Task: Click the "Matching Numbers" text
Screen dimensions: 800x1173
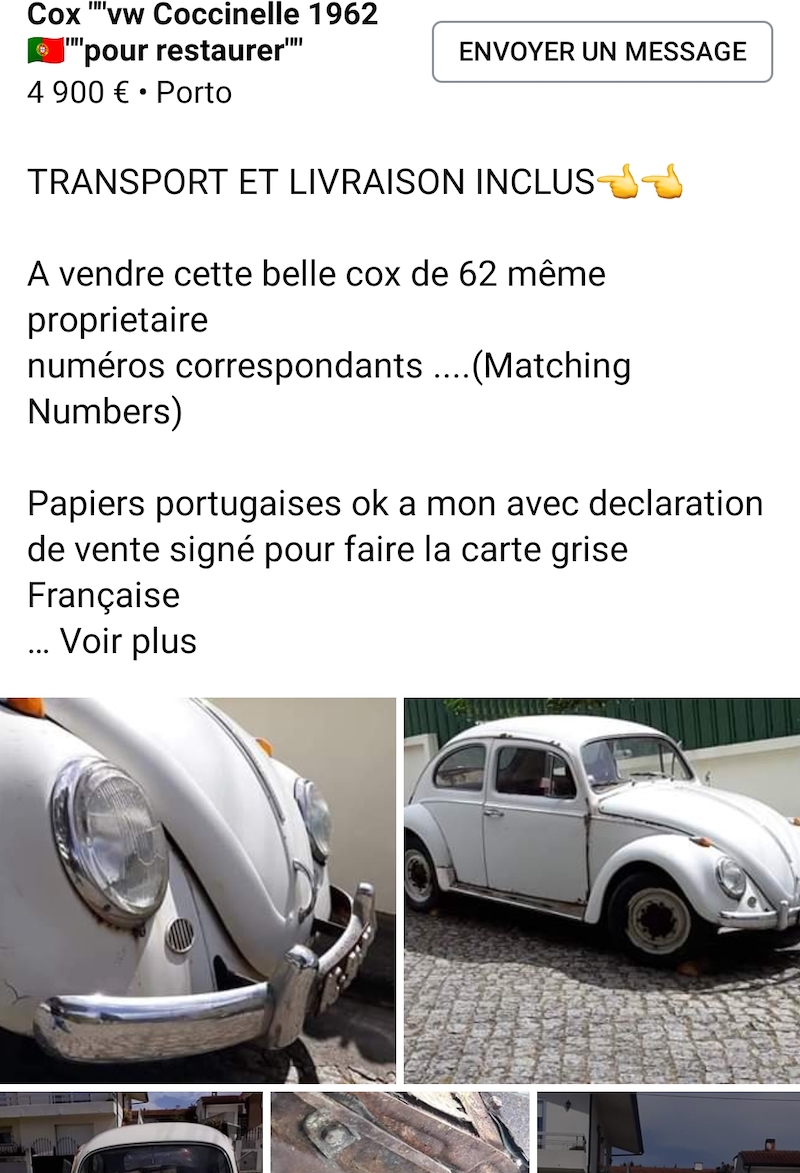Action: pos(329,388)
